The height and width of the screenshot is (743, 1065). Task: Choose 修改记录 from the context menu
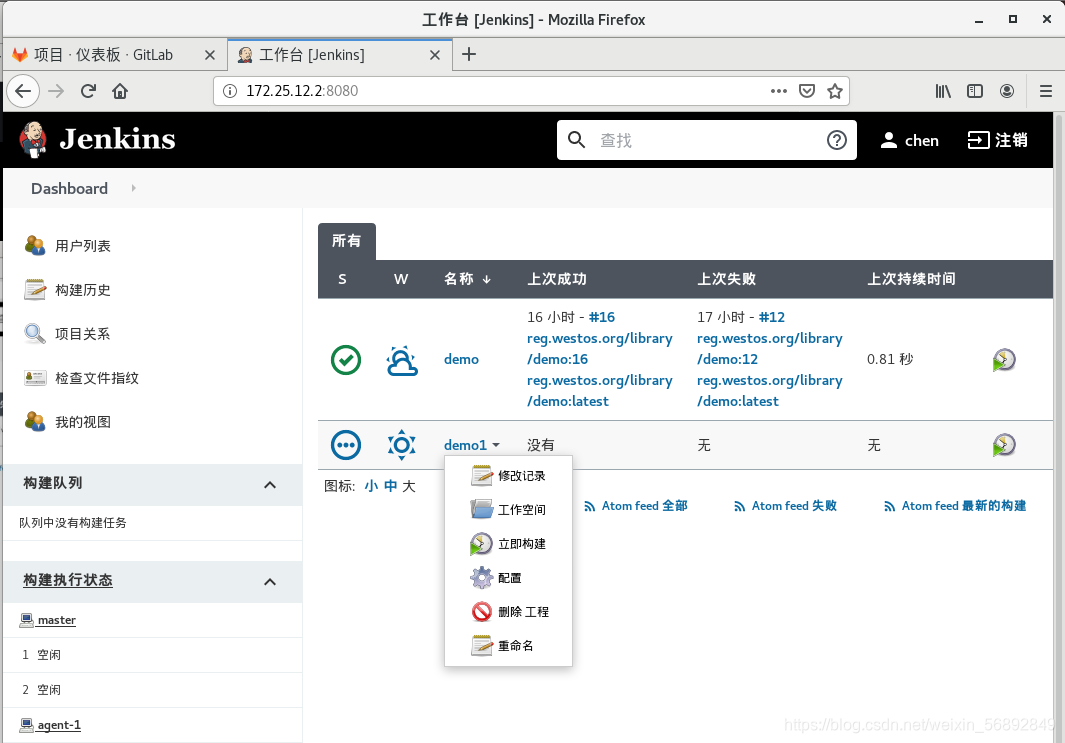508,475
